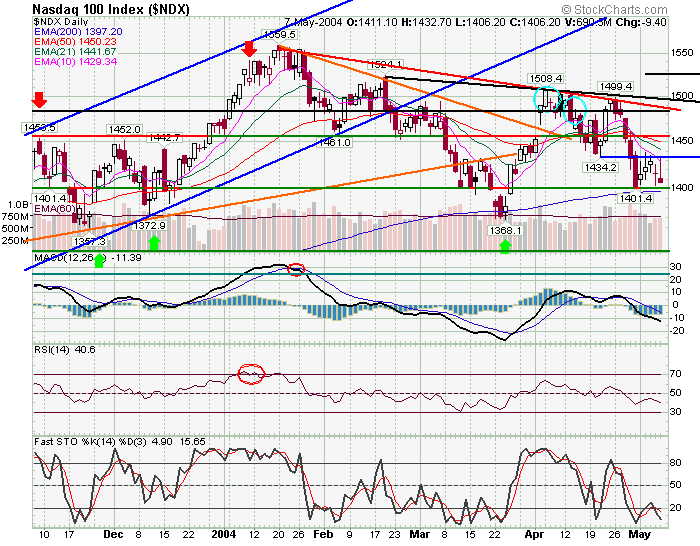Image resolution: width=700 pixels, height=546 pixels.
Task: Click the 1455.5 price label
Action: click(39, 128)
